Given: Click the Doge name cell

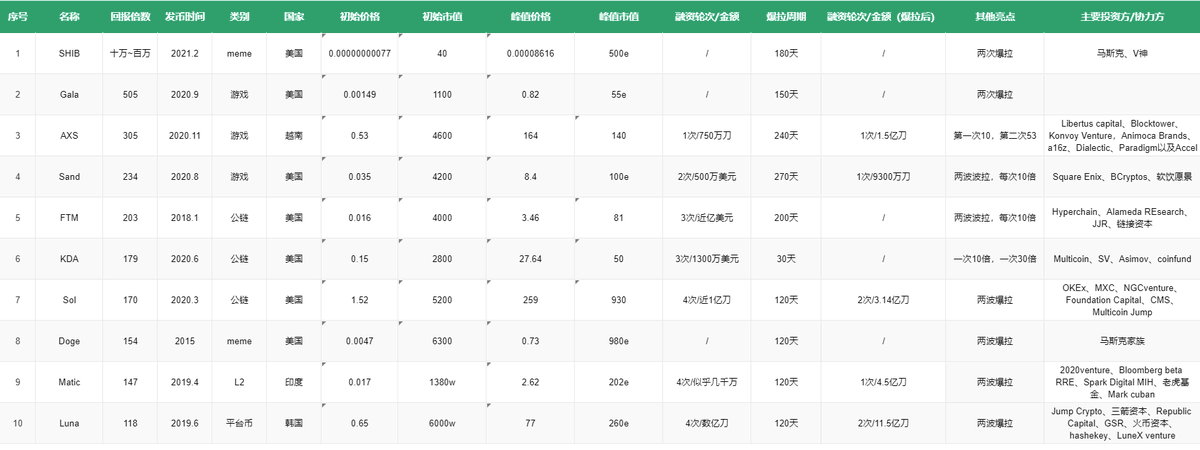Looking at the screenshot, I should [68, 340].
